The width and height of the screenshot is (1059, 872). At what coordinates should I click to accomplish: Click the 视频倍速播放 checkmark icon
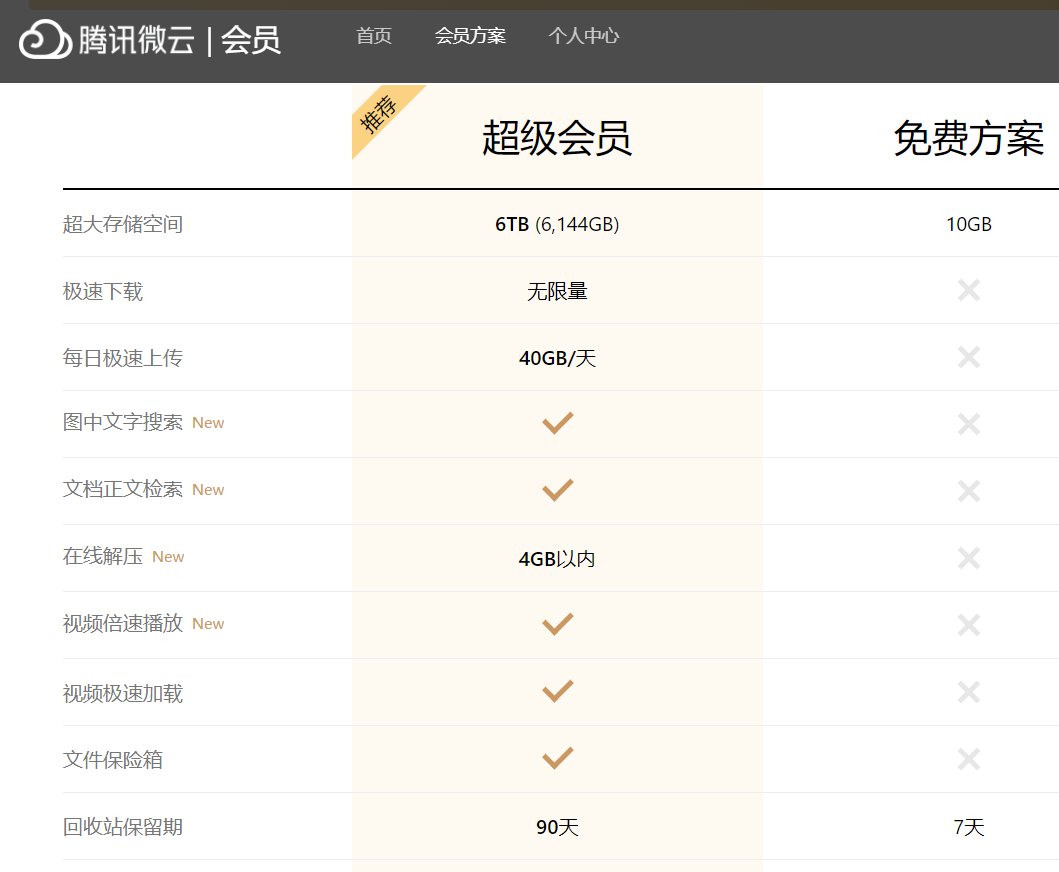[x=557, y=624]
